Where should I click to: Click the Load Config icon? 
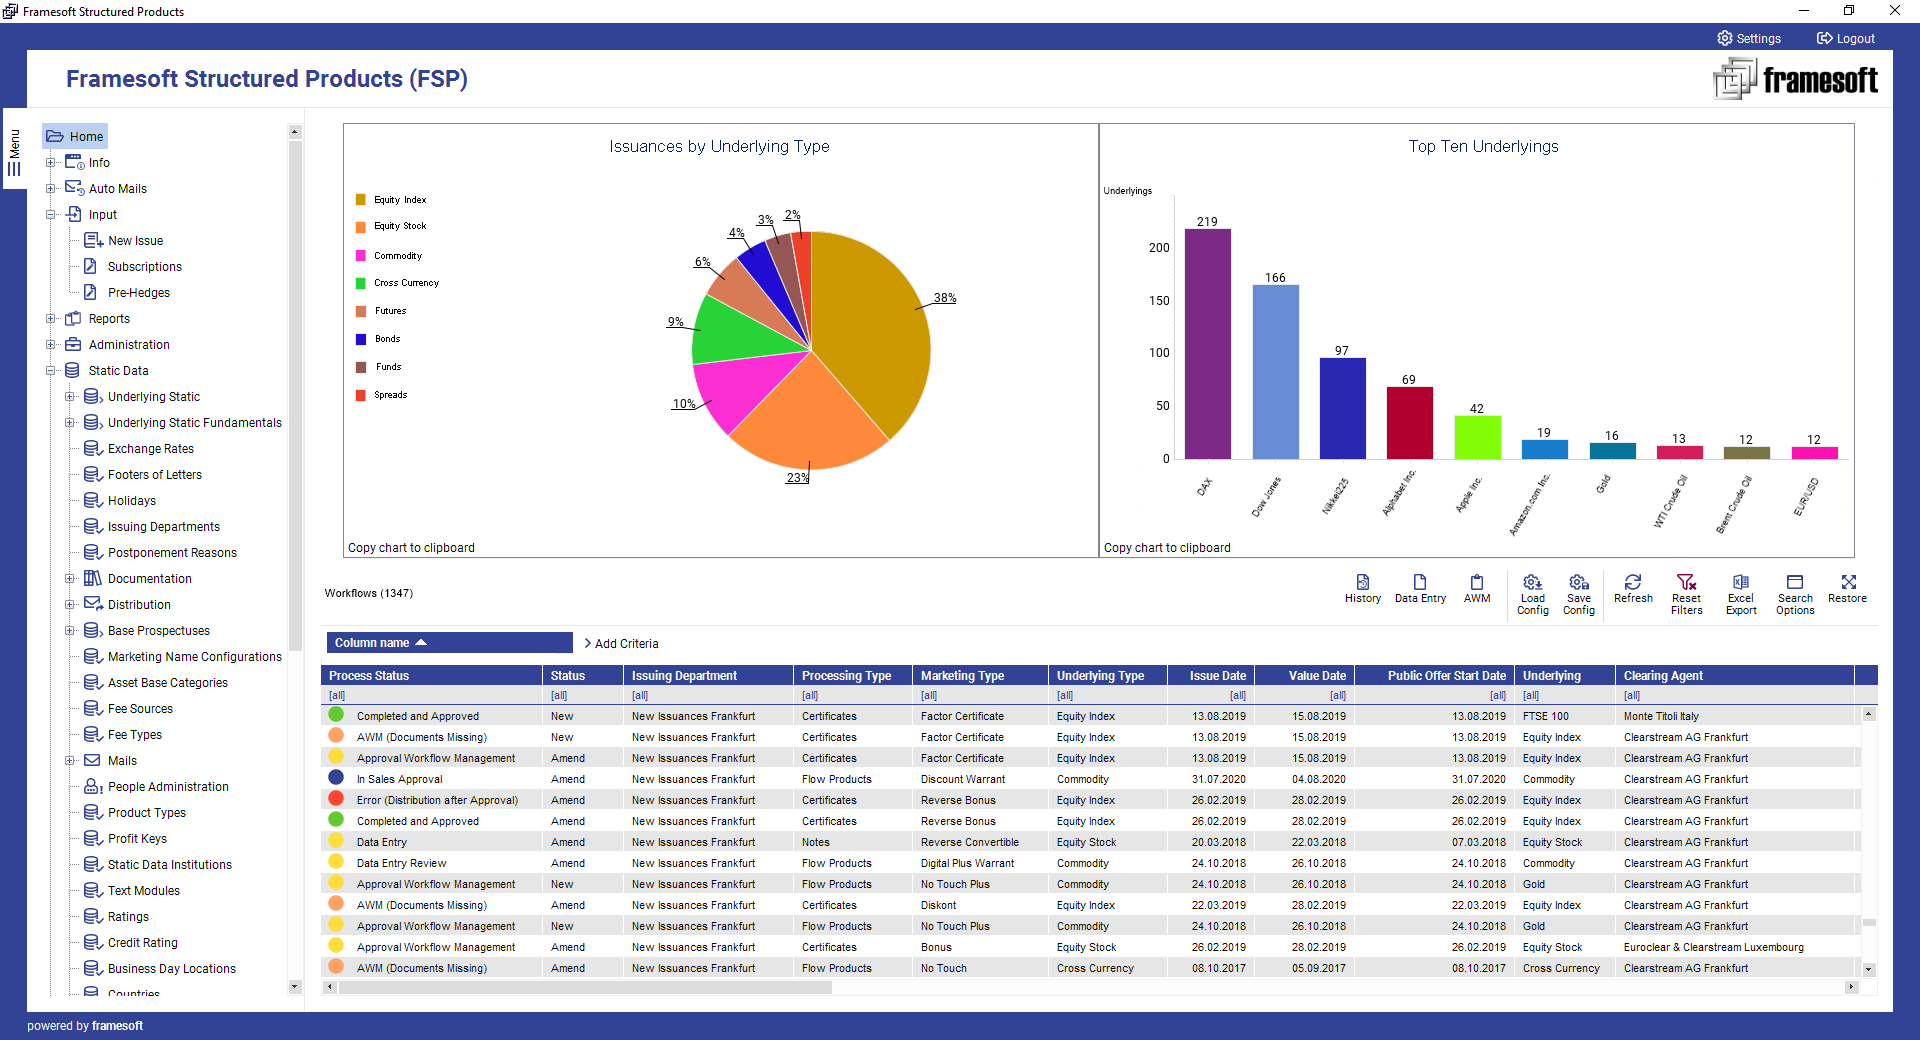point(1532,582)
